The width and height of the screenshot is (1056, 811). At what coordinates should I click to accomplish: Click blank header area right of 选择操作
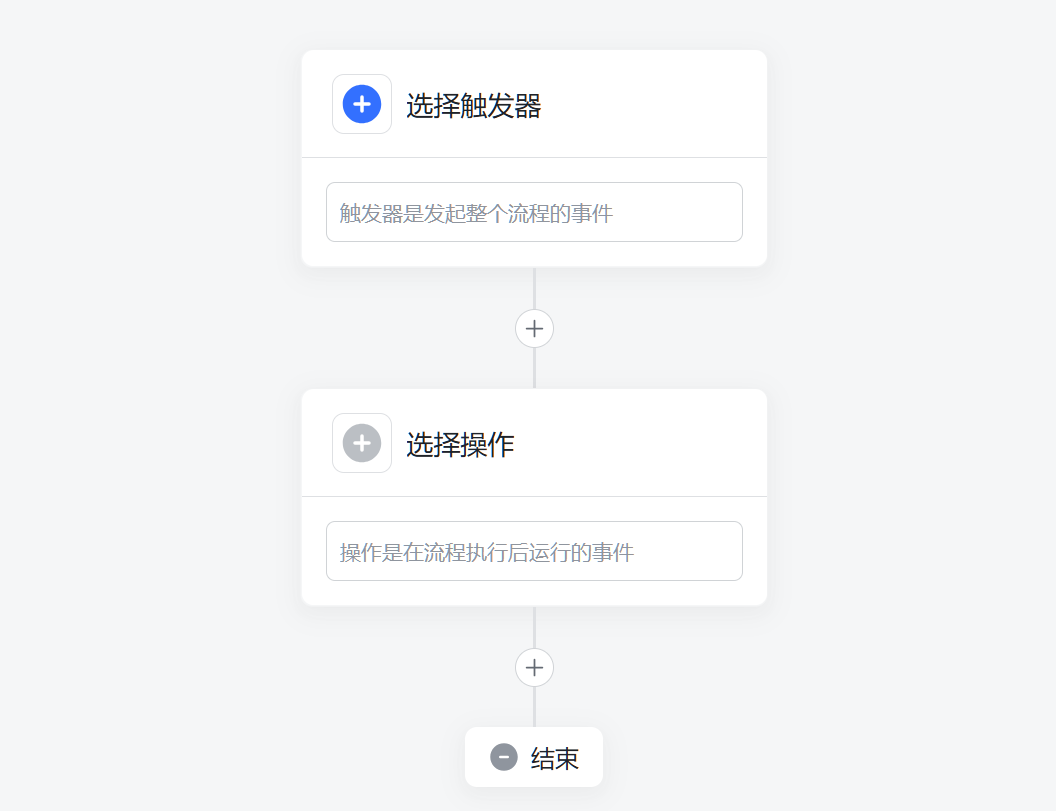tap(650, 444)
